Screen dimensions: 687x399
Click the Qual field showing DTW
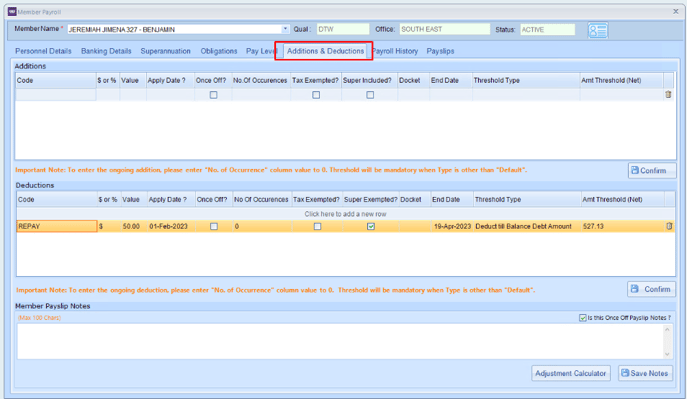343,29
